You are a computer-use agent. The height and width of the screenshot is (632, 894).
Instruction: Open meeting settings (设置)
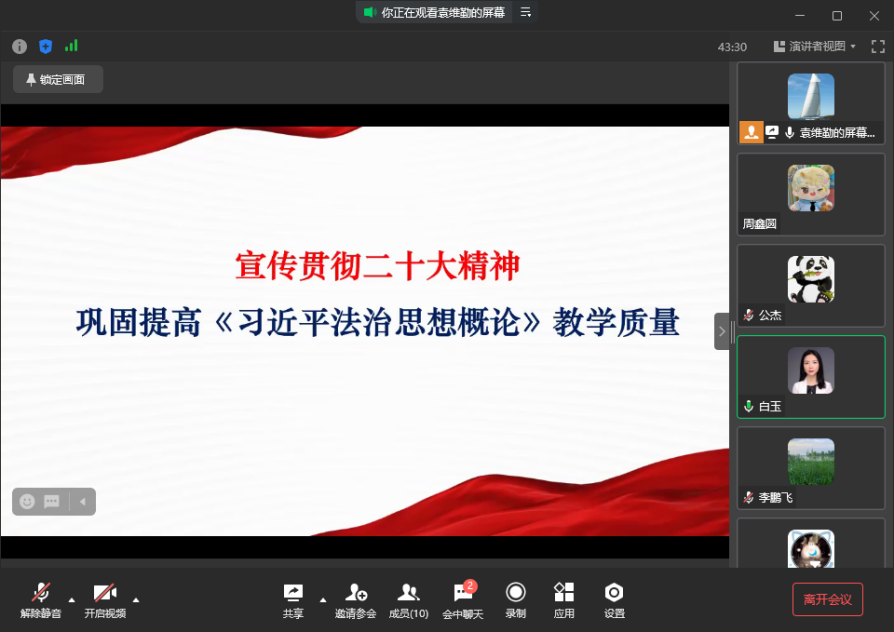[x=614, y=599]
